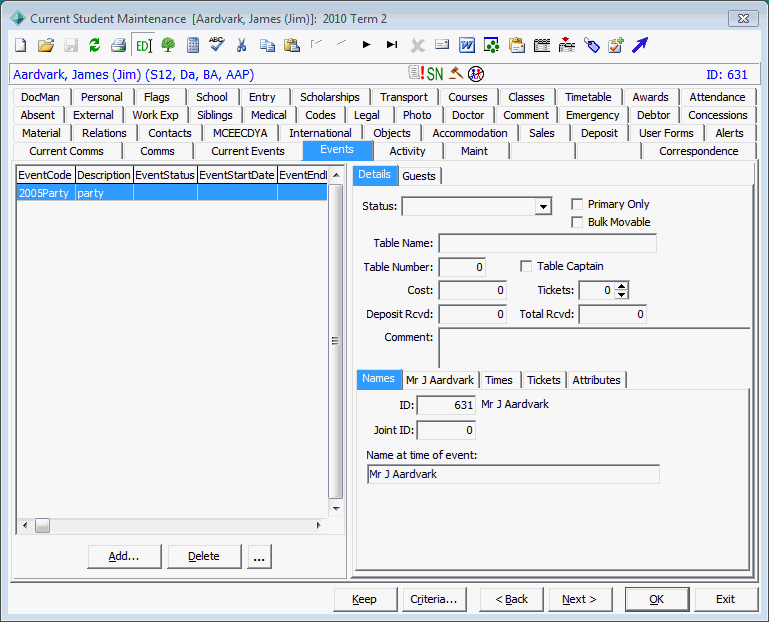Click the Table Name input field

pos(547,243)
